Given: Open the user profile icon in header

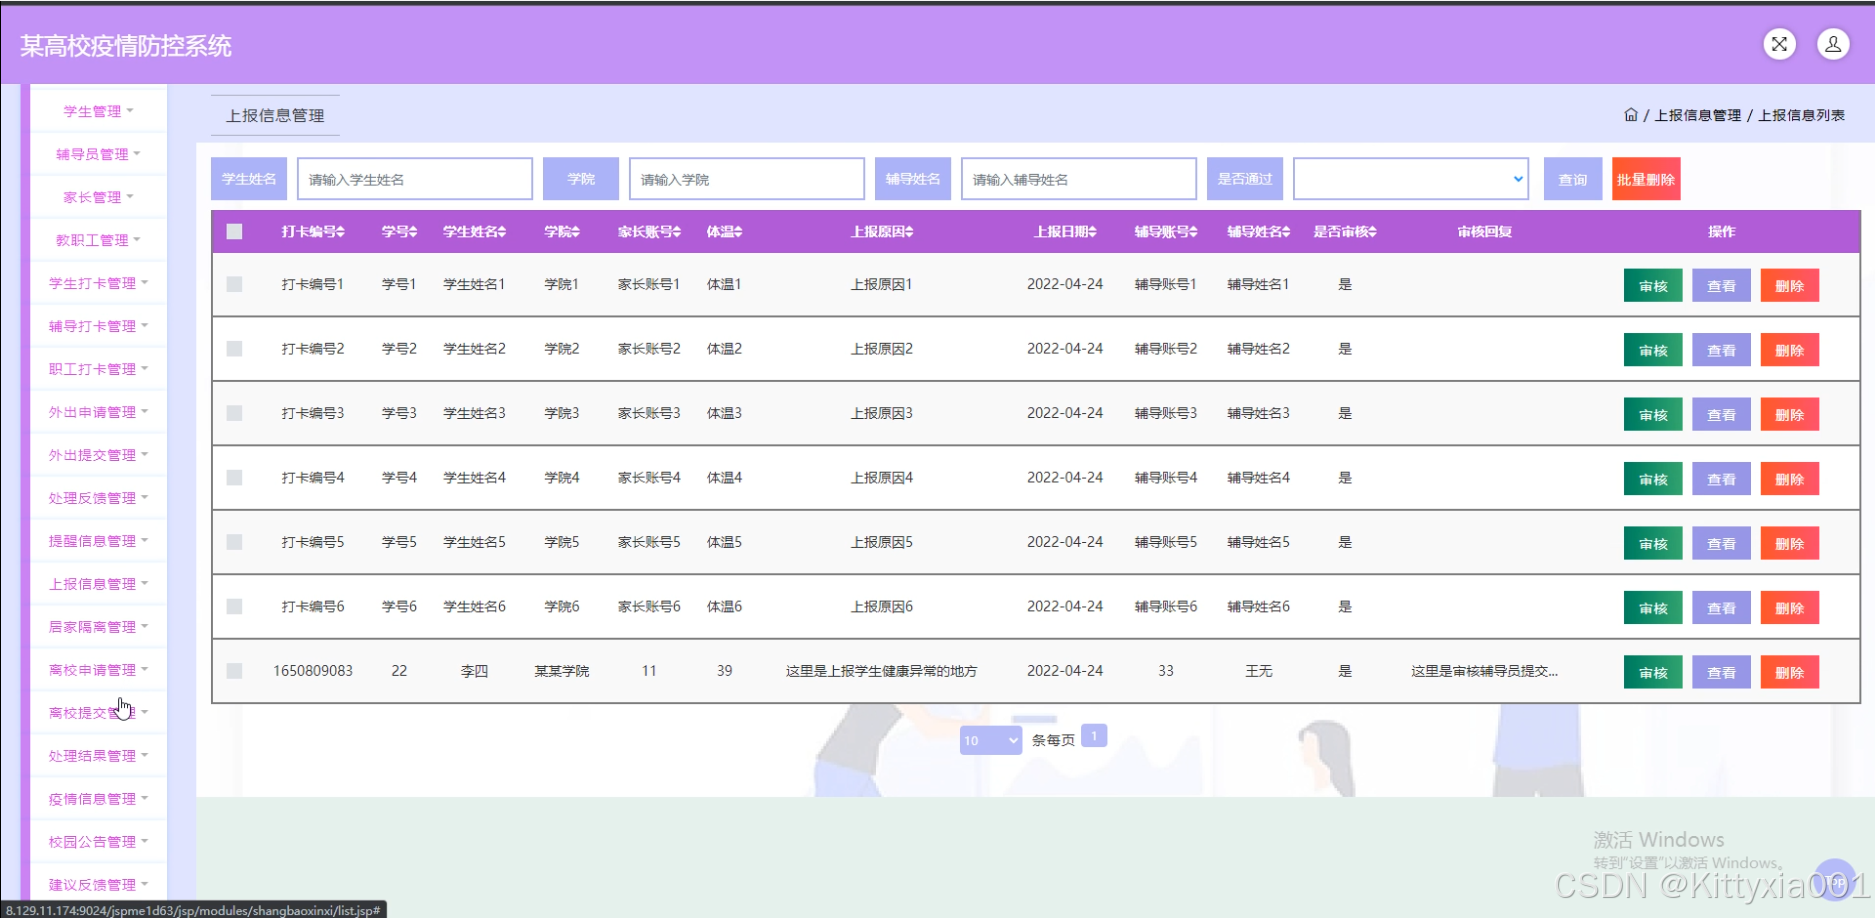Looking at the screenshot, I should [x=1832, y=44].
